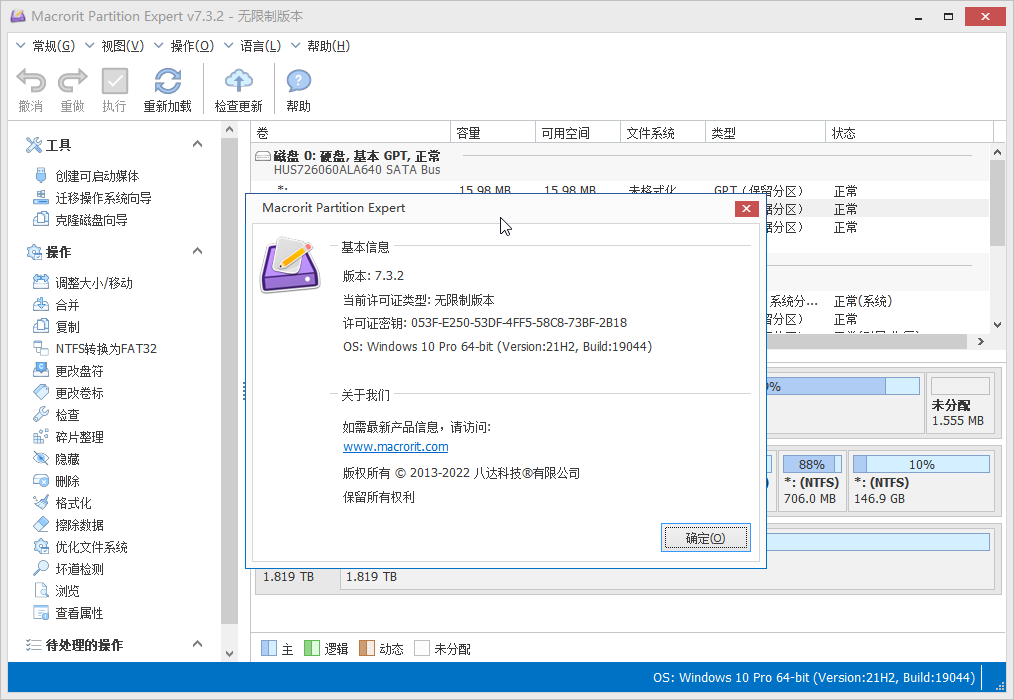Select the 706.0 MB NTFS partition block
The height and width of the screenshot is (700, 1014).
point(812,482)
